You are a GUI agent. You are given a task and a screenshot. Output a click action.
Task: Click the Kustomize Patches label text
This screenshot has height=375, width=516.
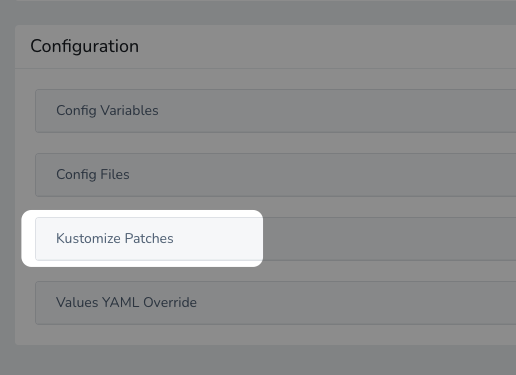(115, 238)
